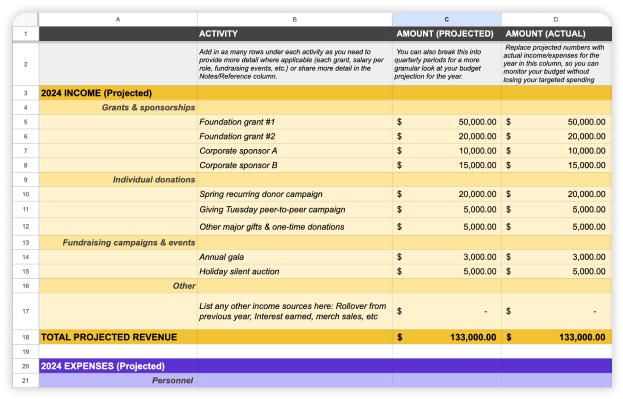
Task: Select column B header
Action: 294,19
